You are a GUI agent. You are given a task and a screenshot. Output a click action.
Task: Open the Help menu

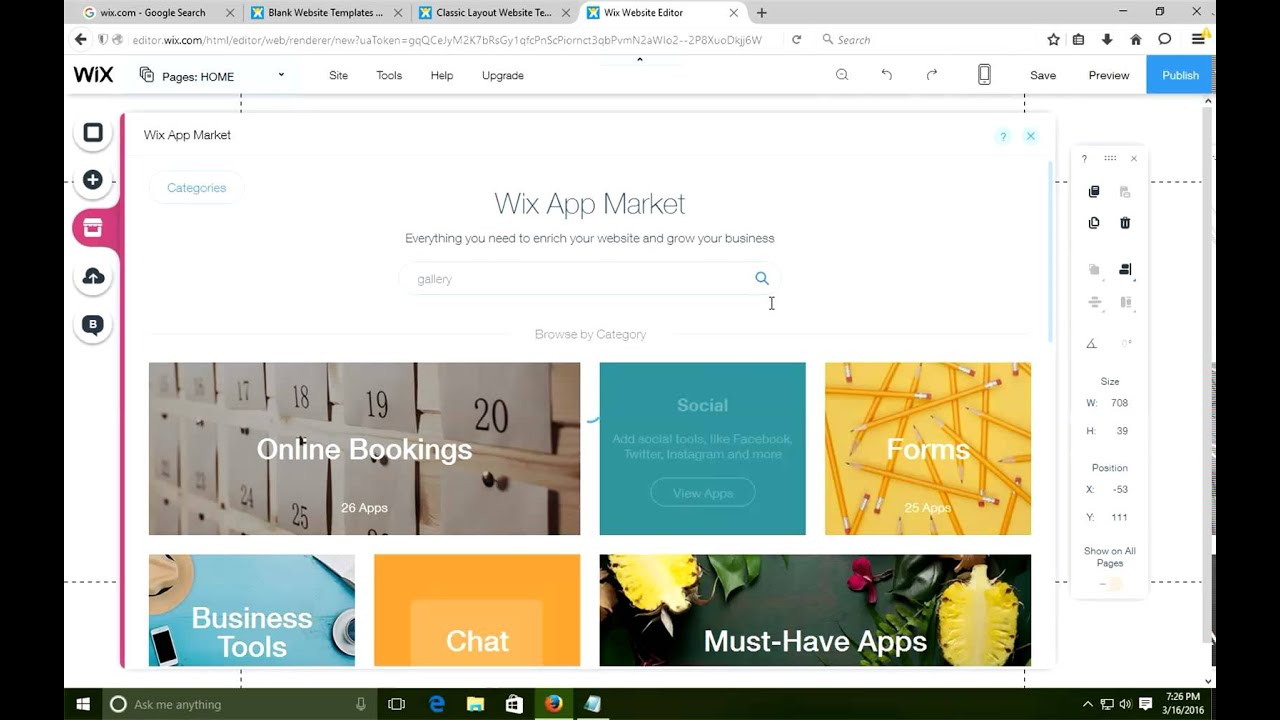442,76
